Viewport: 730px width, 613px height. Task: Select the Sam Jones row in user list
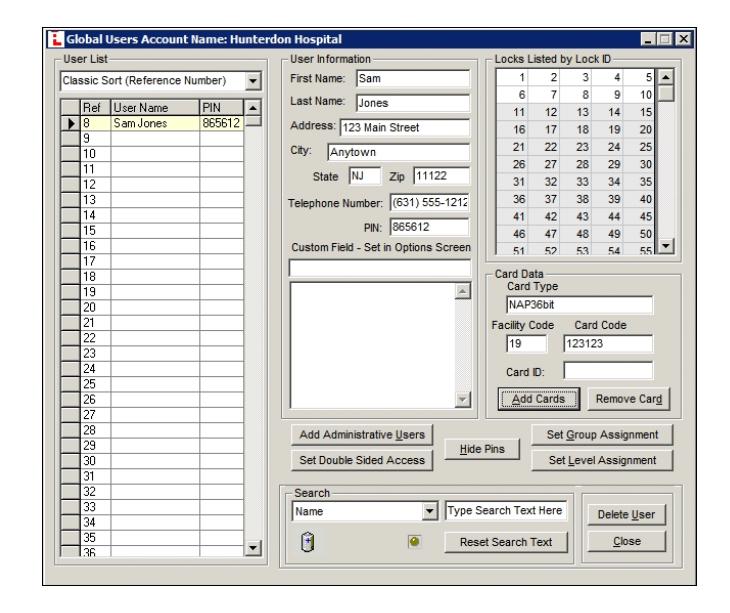pyautogui.click(x=152, y=123)
